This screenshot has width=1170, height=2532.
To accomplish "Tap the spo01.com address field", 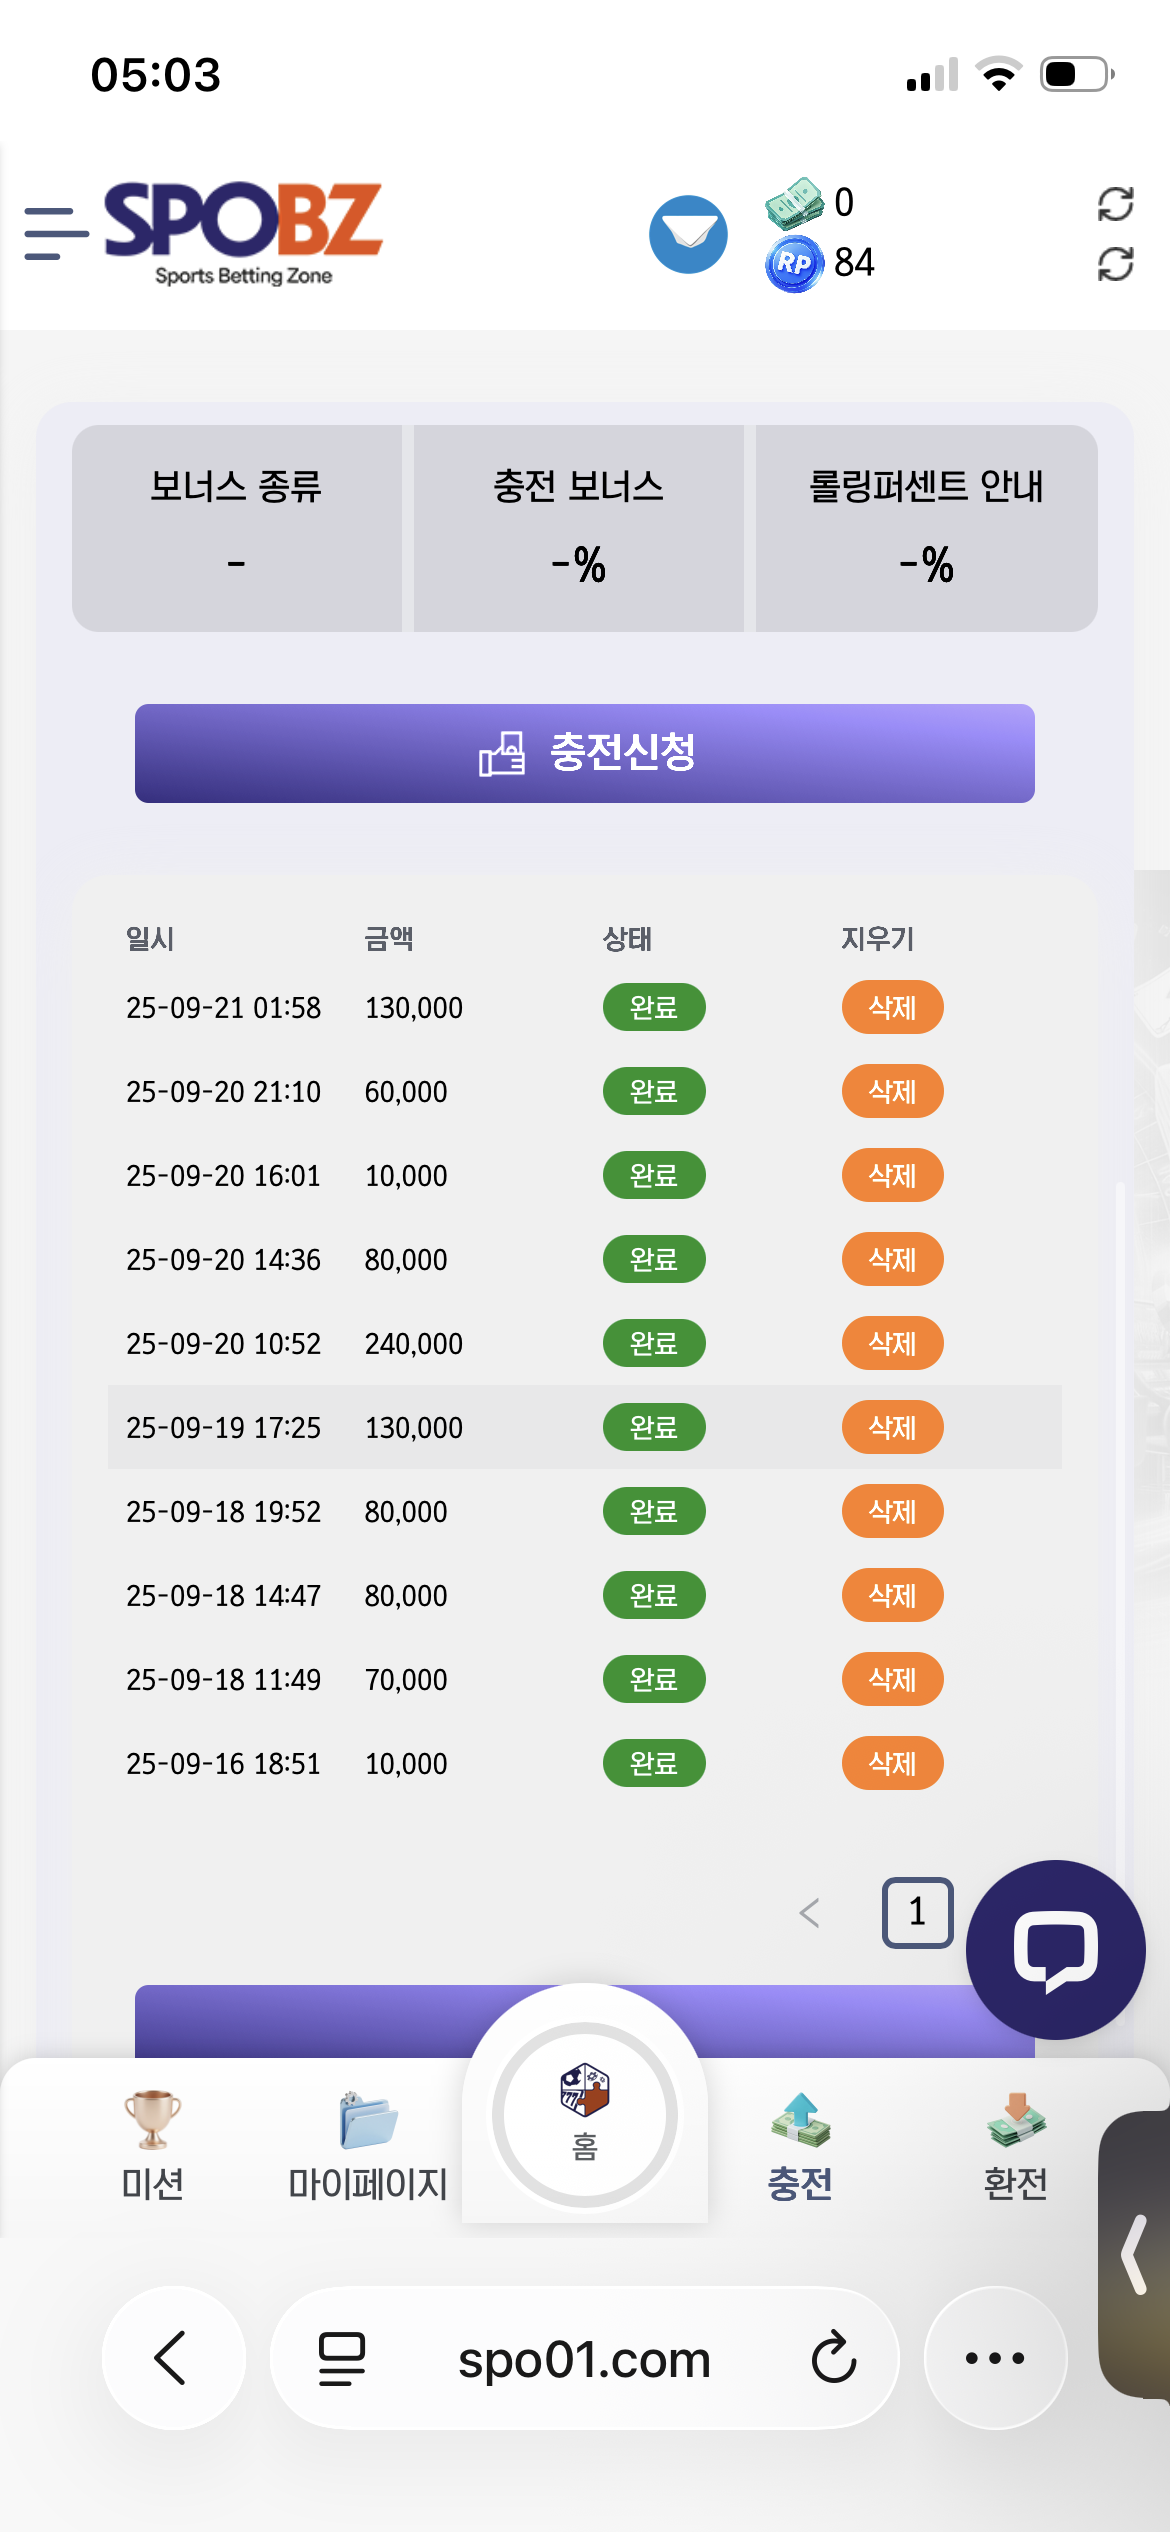I will point(584,2360).
